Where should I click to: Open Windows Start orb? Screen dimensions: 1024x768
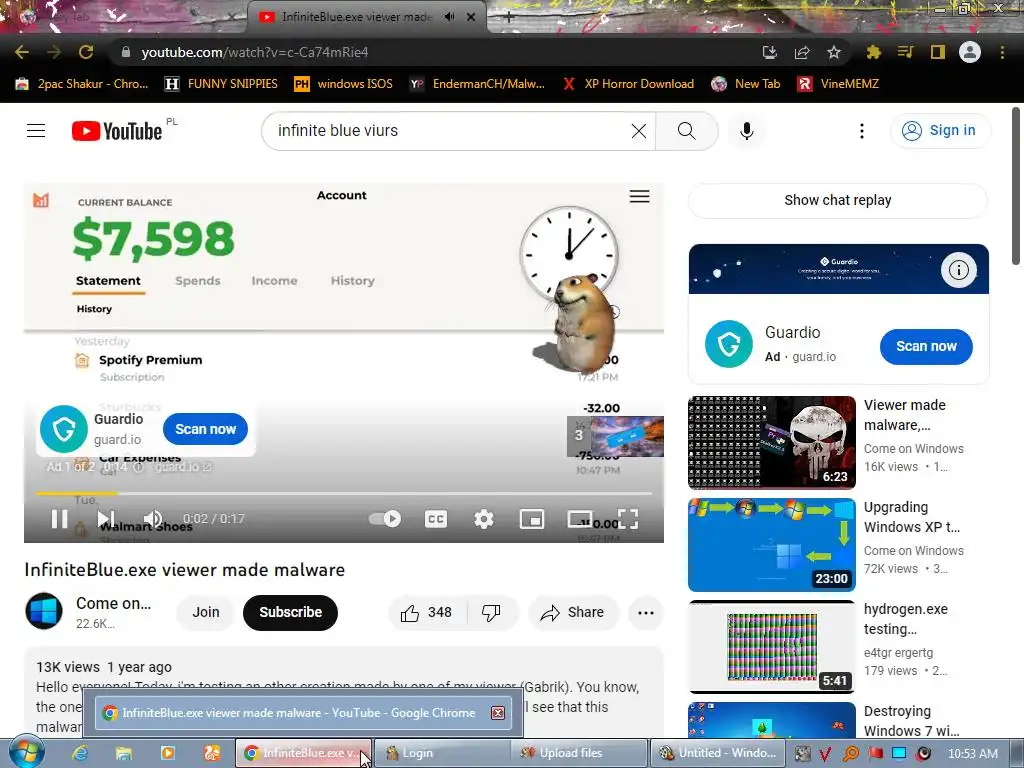click(27, 752)
